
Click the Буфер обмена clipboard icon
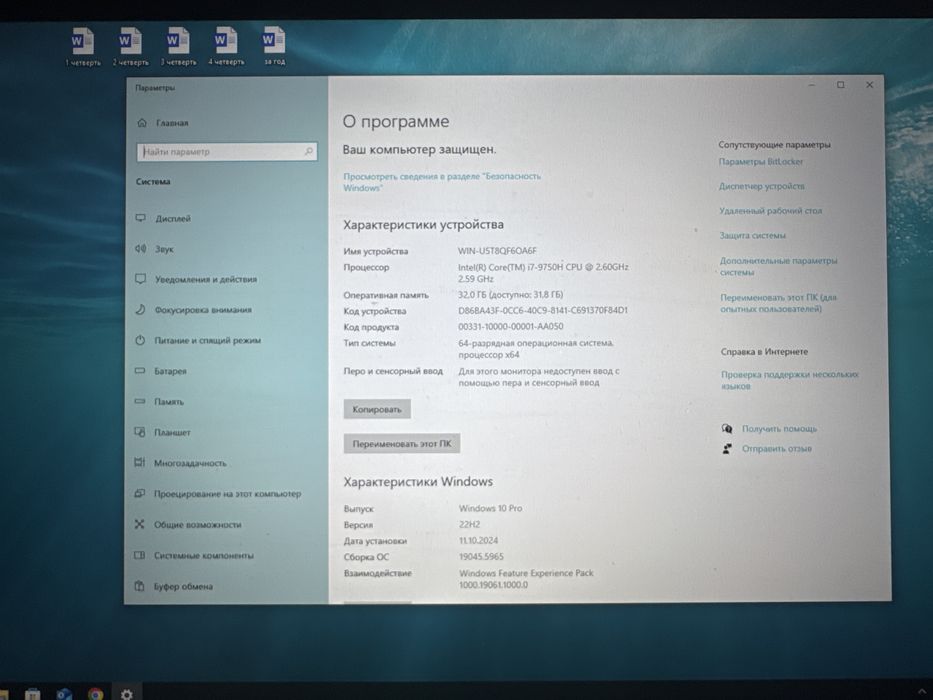point(139,586)
